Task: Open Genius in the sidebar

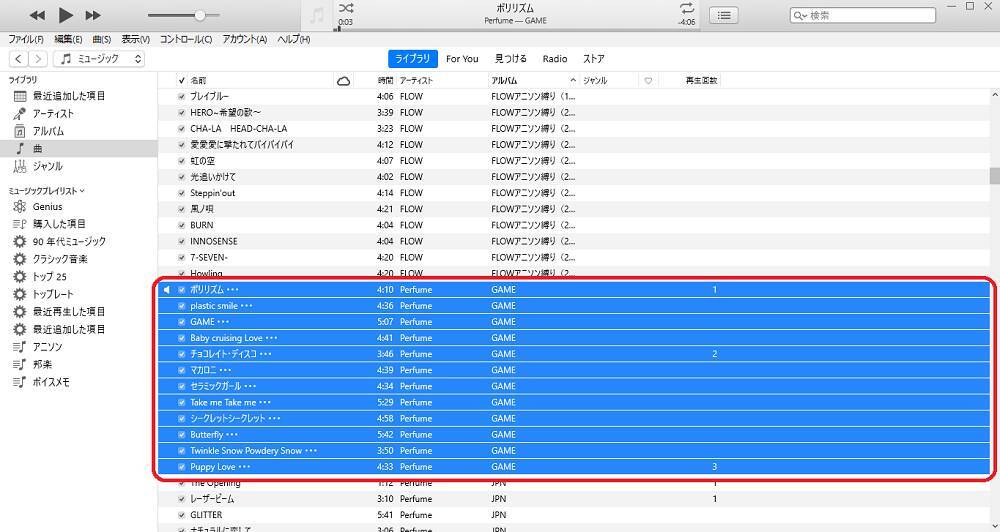Action: (47, 206)
